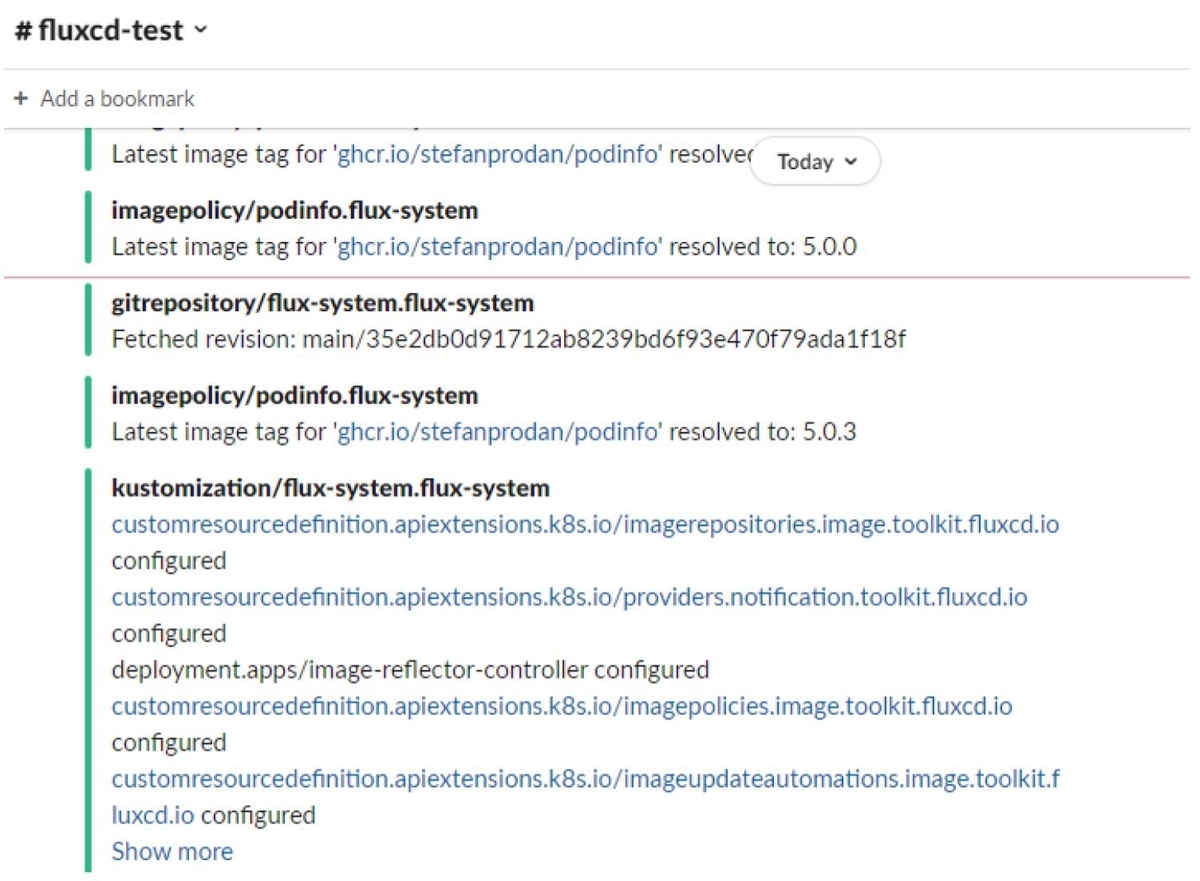
Task: Open podinfo link in the topmost cut-off message
Action: click(x=498, y=155)
